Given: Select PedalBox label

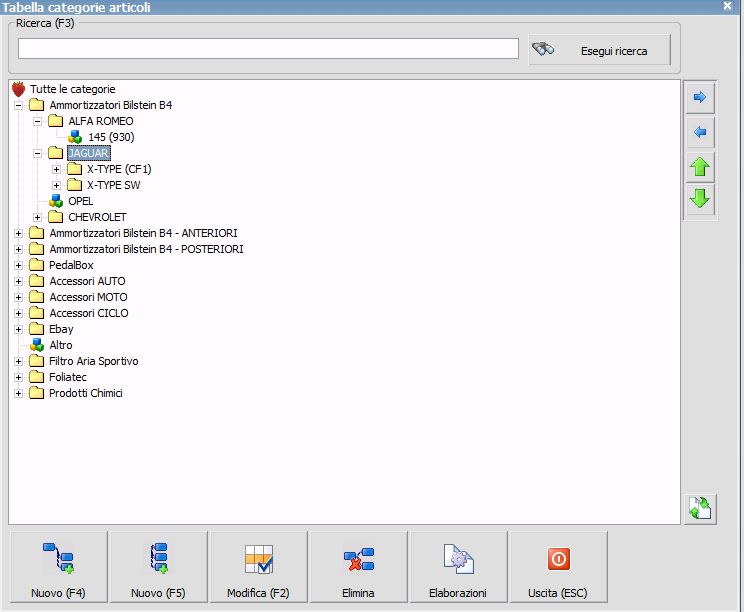Looking at the screenshot, I should [x=71, y=265].
